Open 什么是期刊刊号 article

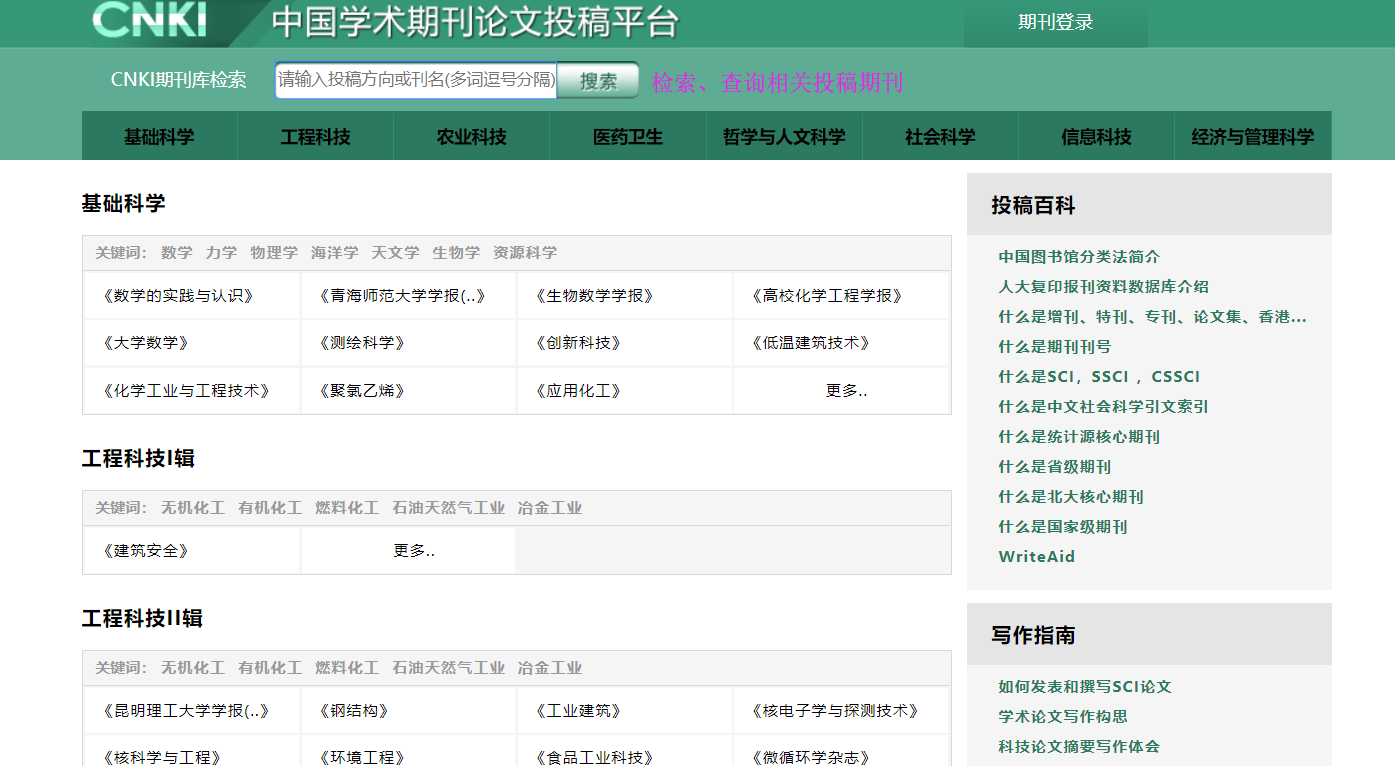tap(1054, 347)
